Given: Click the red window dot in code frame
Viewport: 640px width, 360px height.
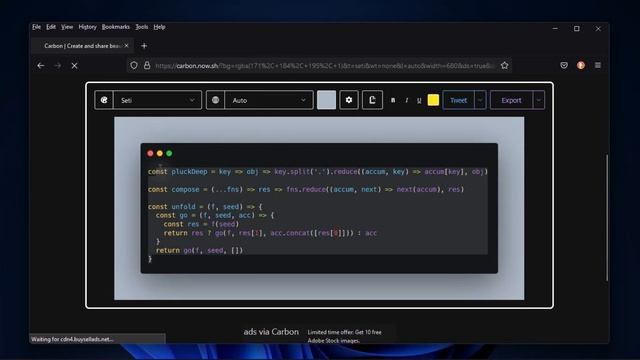Looking at the screenshot, I should coord(150,153).
